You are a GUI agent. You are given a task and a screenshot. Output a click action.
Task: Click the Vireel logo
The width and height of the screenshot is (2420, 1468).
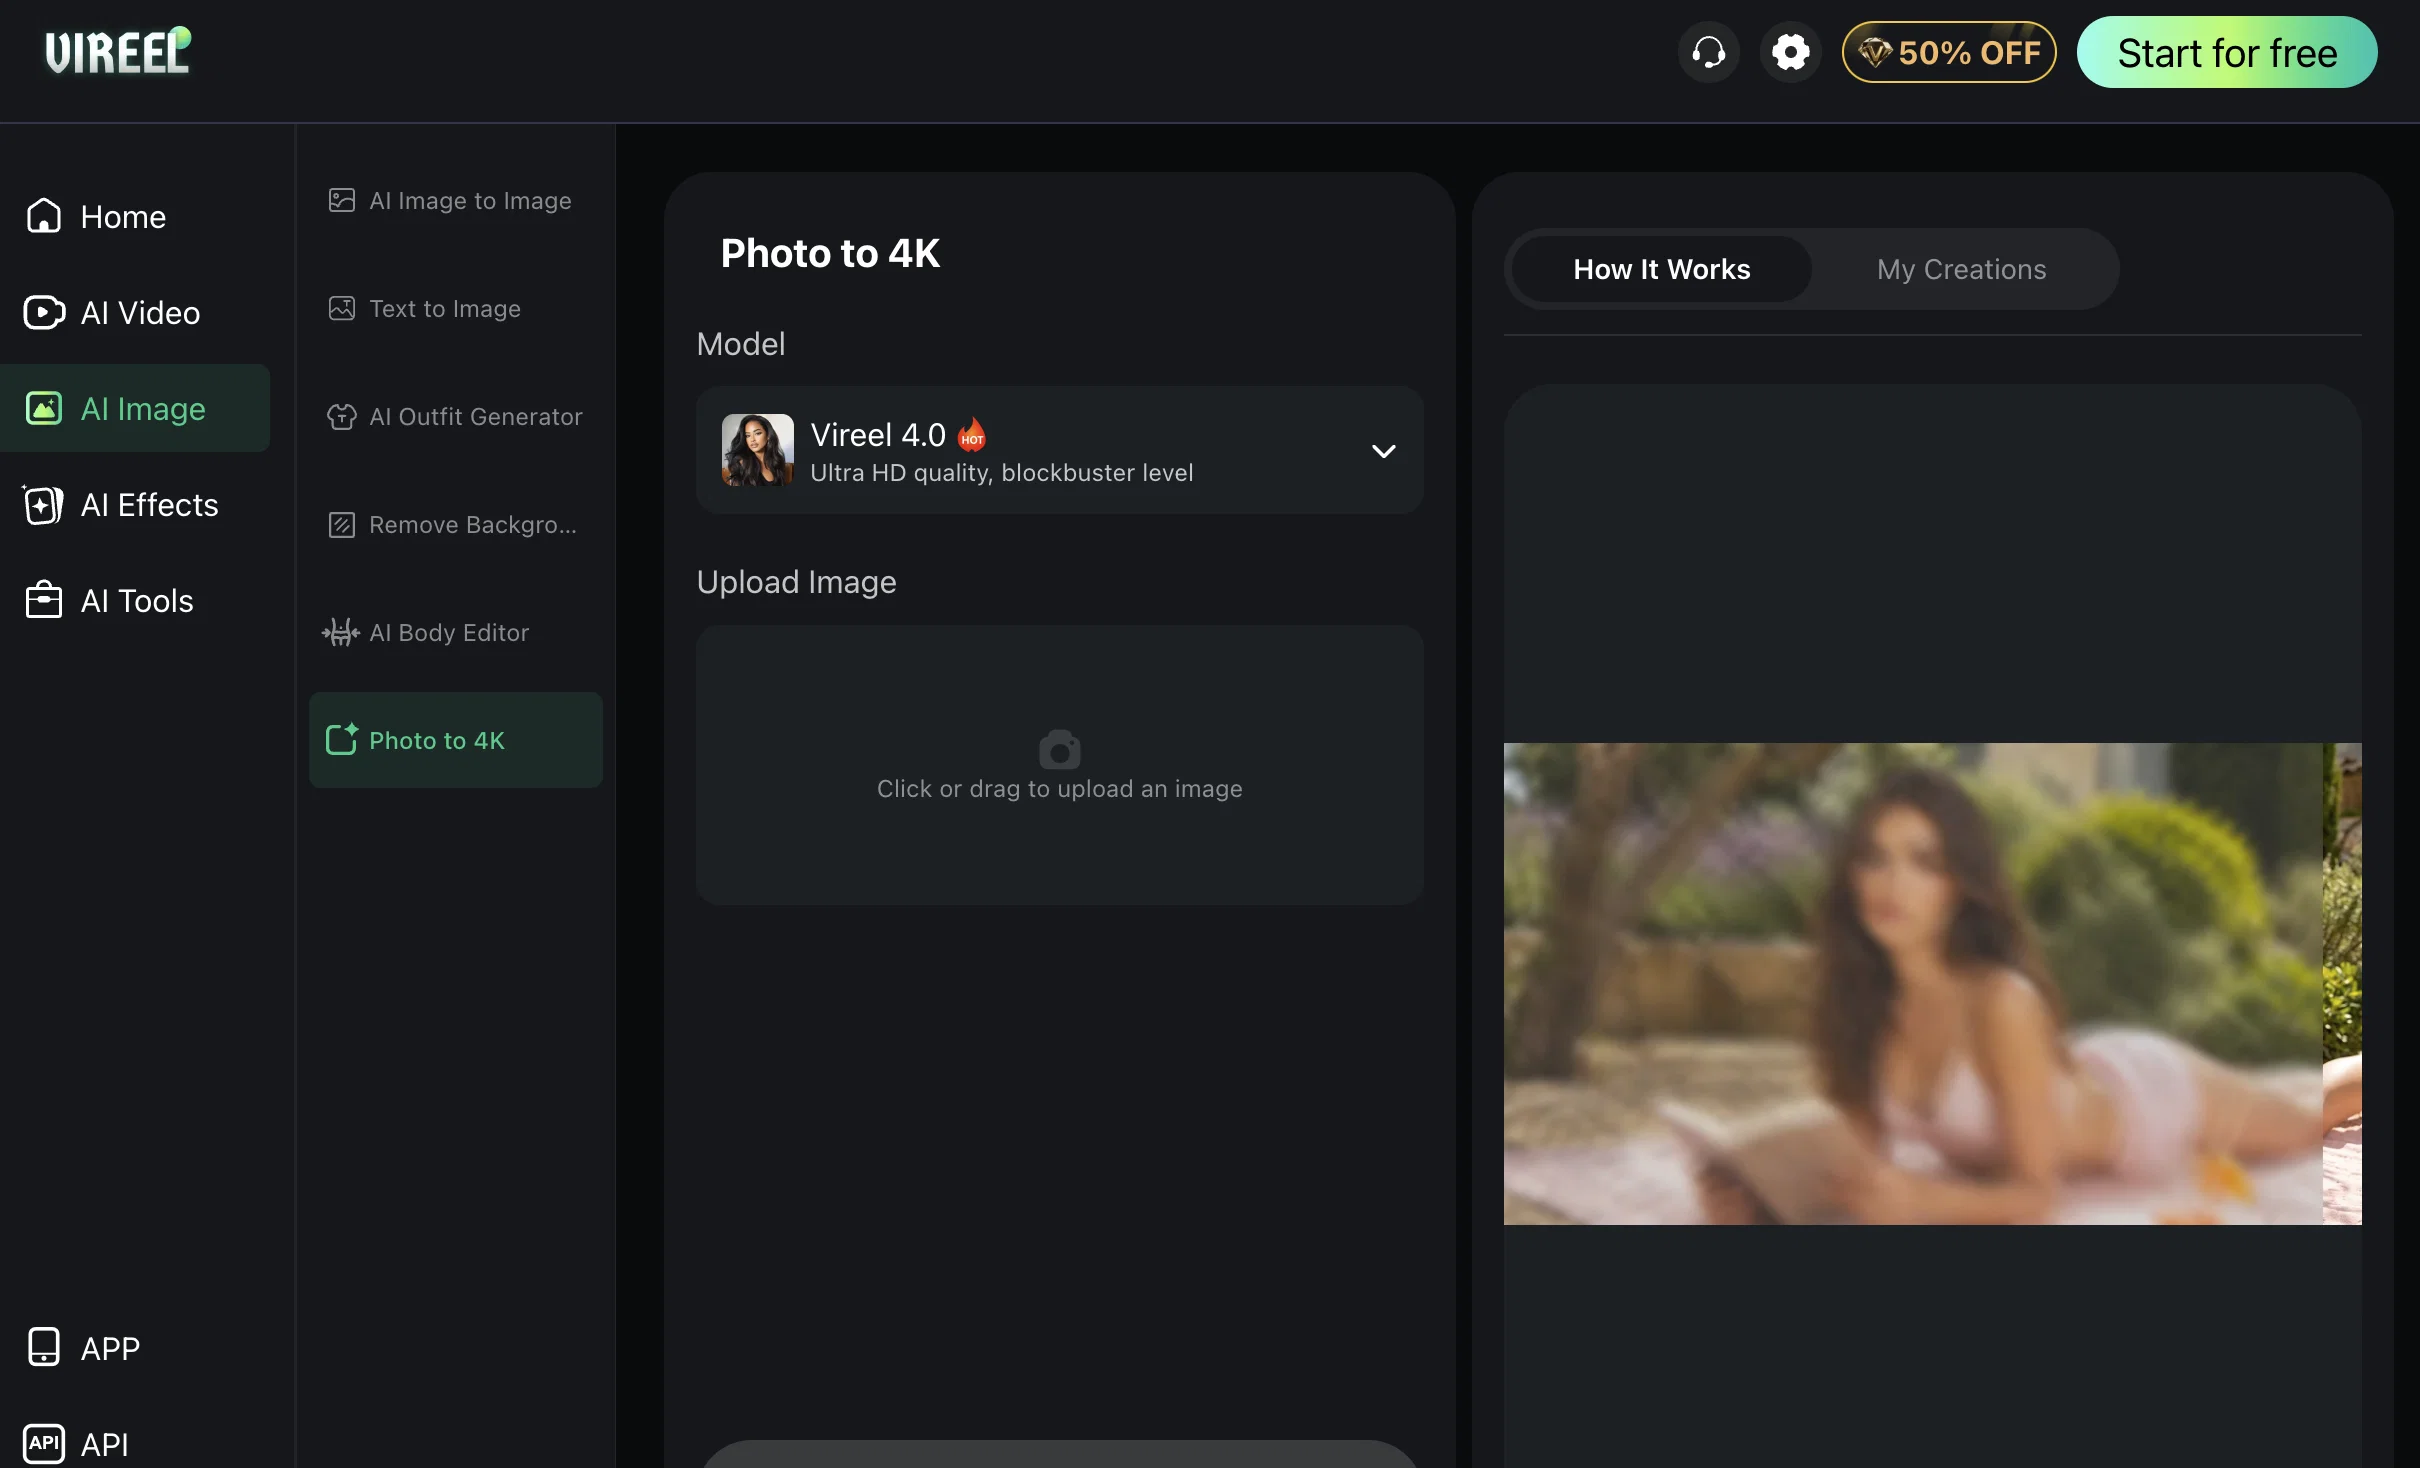point(118,51)
